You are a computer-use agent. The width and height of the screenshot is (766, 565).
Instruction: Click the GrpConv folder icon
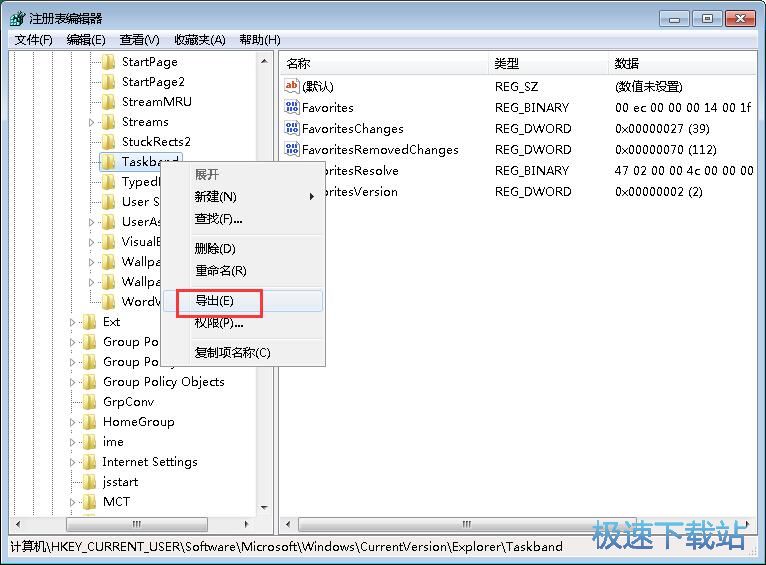pyautogui.click(x=89, y=402)
